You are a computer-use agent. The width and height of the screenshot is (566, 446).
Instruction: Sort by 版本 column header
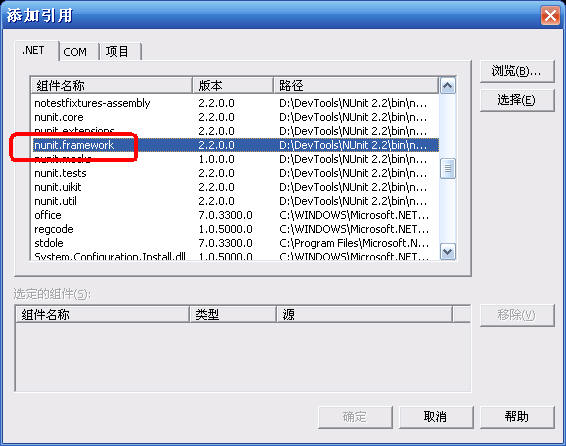233,86
